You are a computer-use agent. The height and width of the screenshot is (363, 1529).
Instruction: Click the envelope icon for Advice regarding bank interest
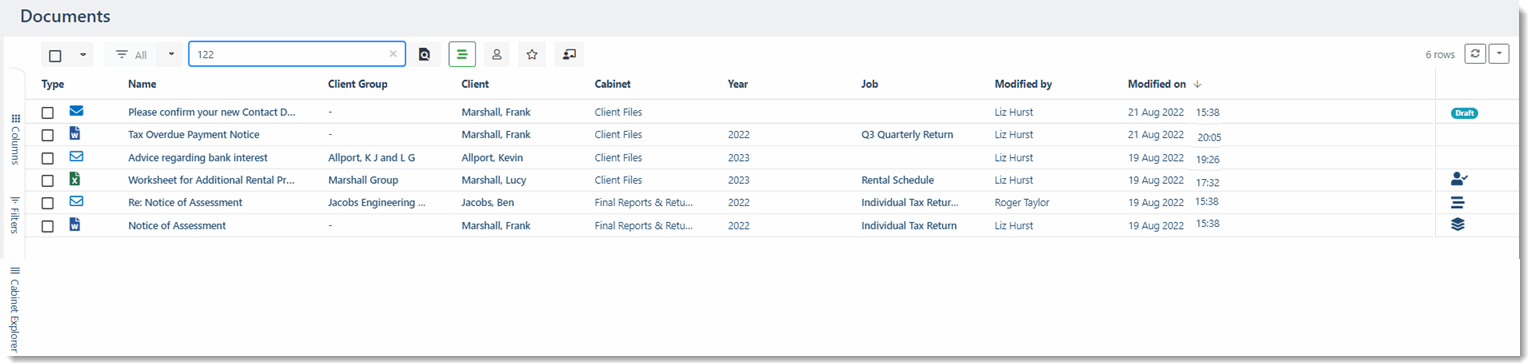point(76,156)
